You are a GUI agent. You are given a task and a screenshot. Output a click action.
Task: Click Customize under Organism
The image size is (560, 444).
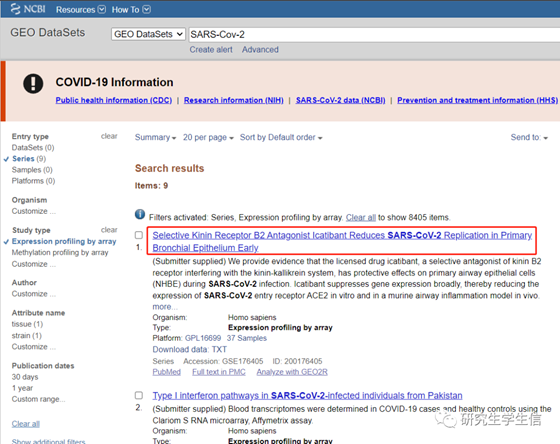coord(34,211)
